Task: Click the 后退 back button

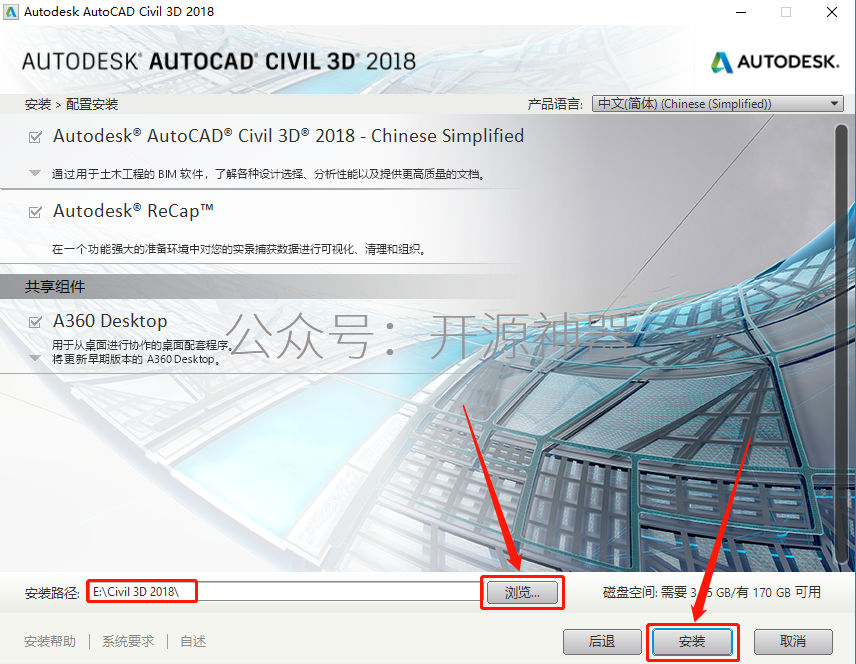Action: pos(602,642)
